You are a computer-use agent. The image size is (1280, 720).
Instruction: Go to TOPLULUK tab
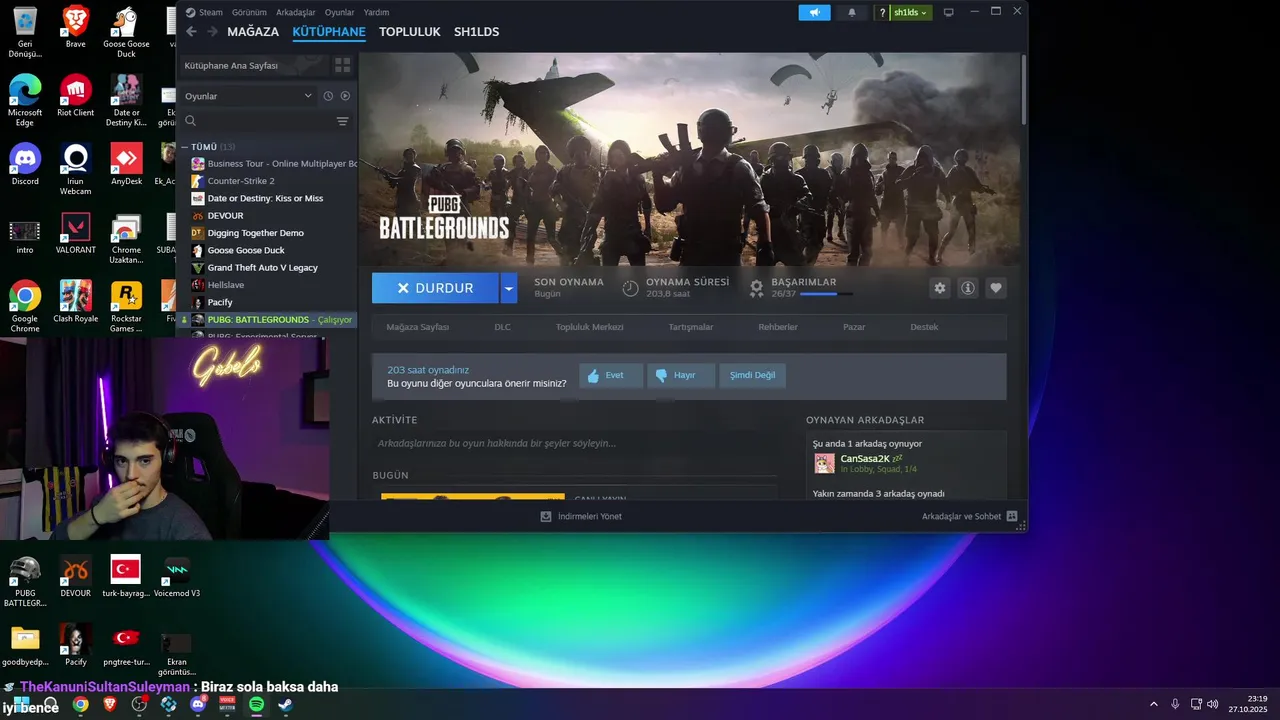(x=410, y=32)
